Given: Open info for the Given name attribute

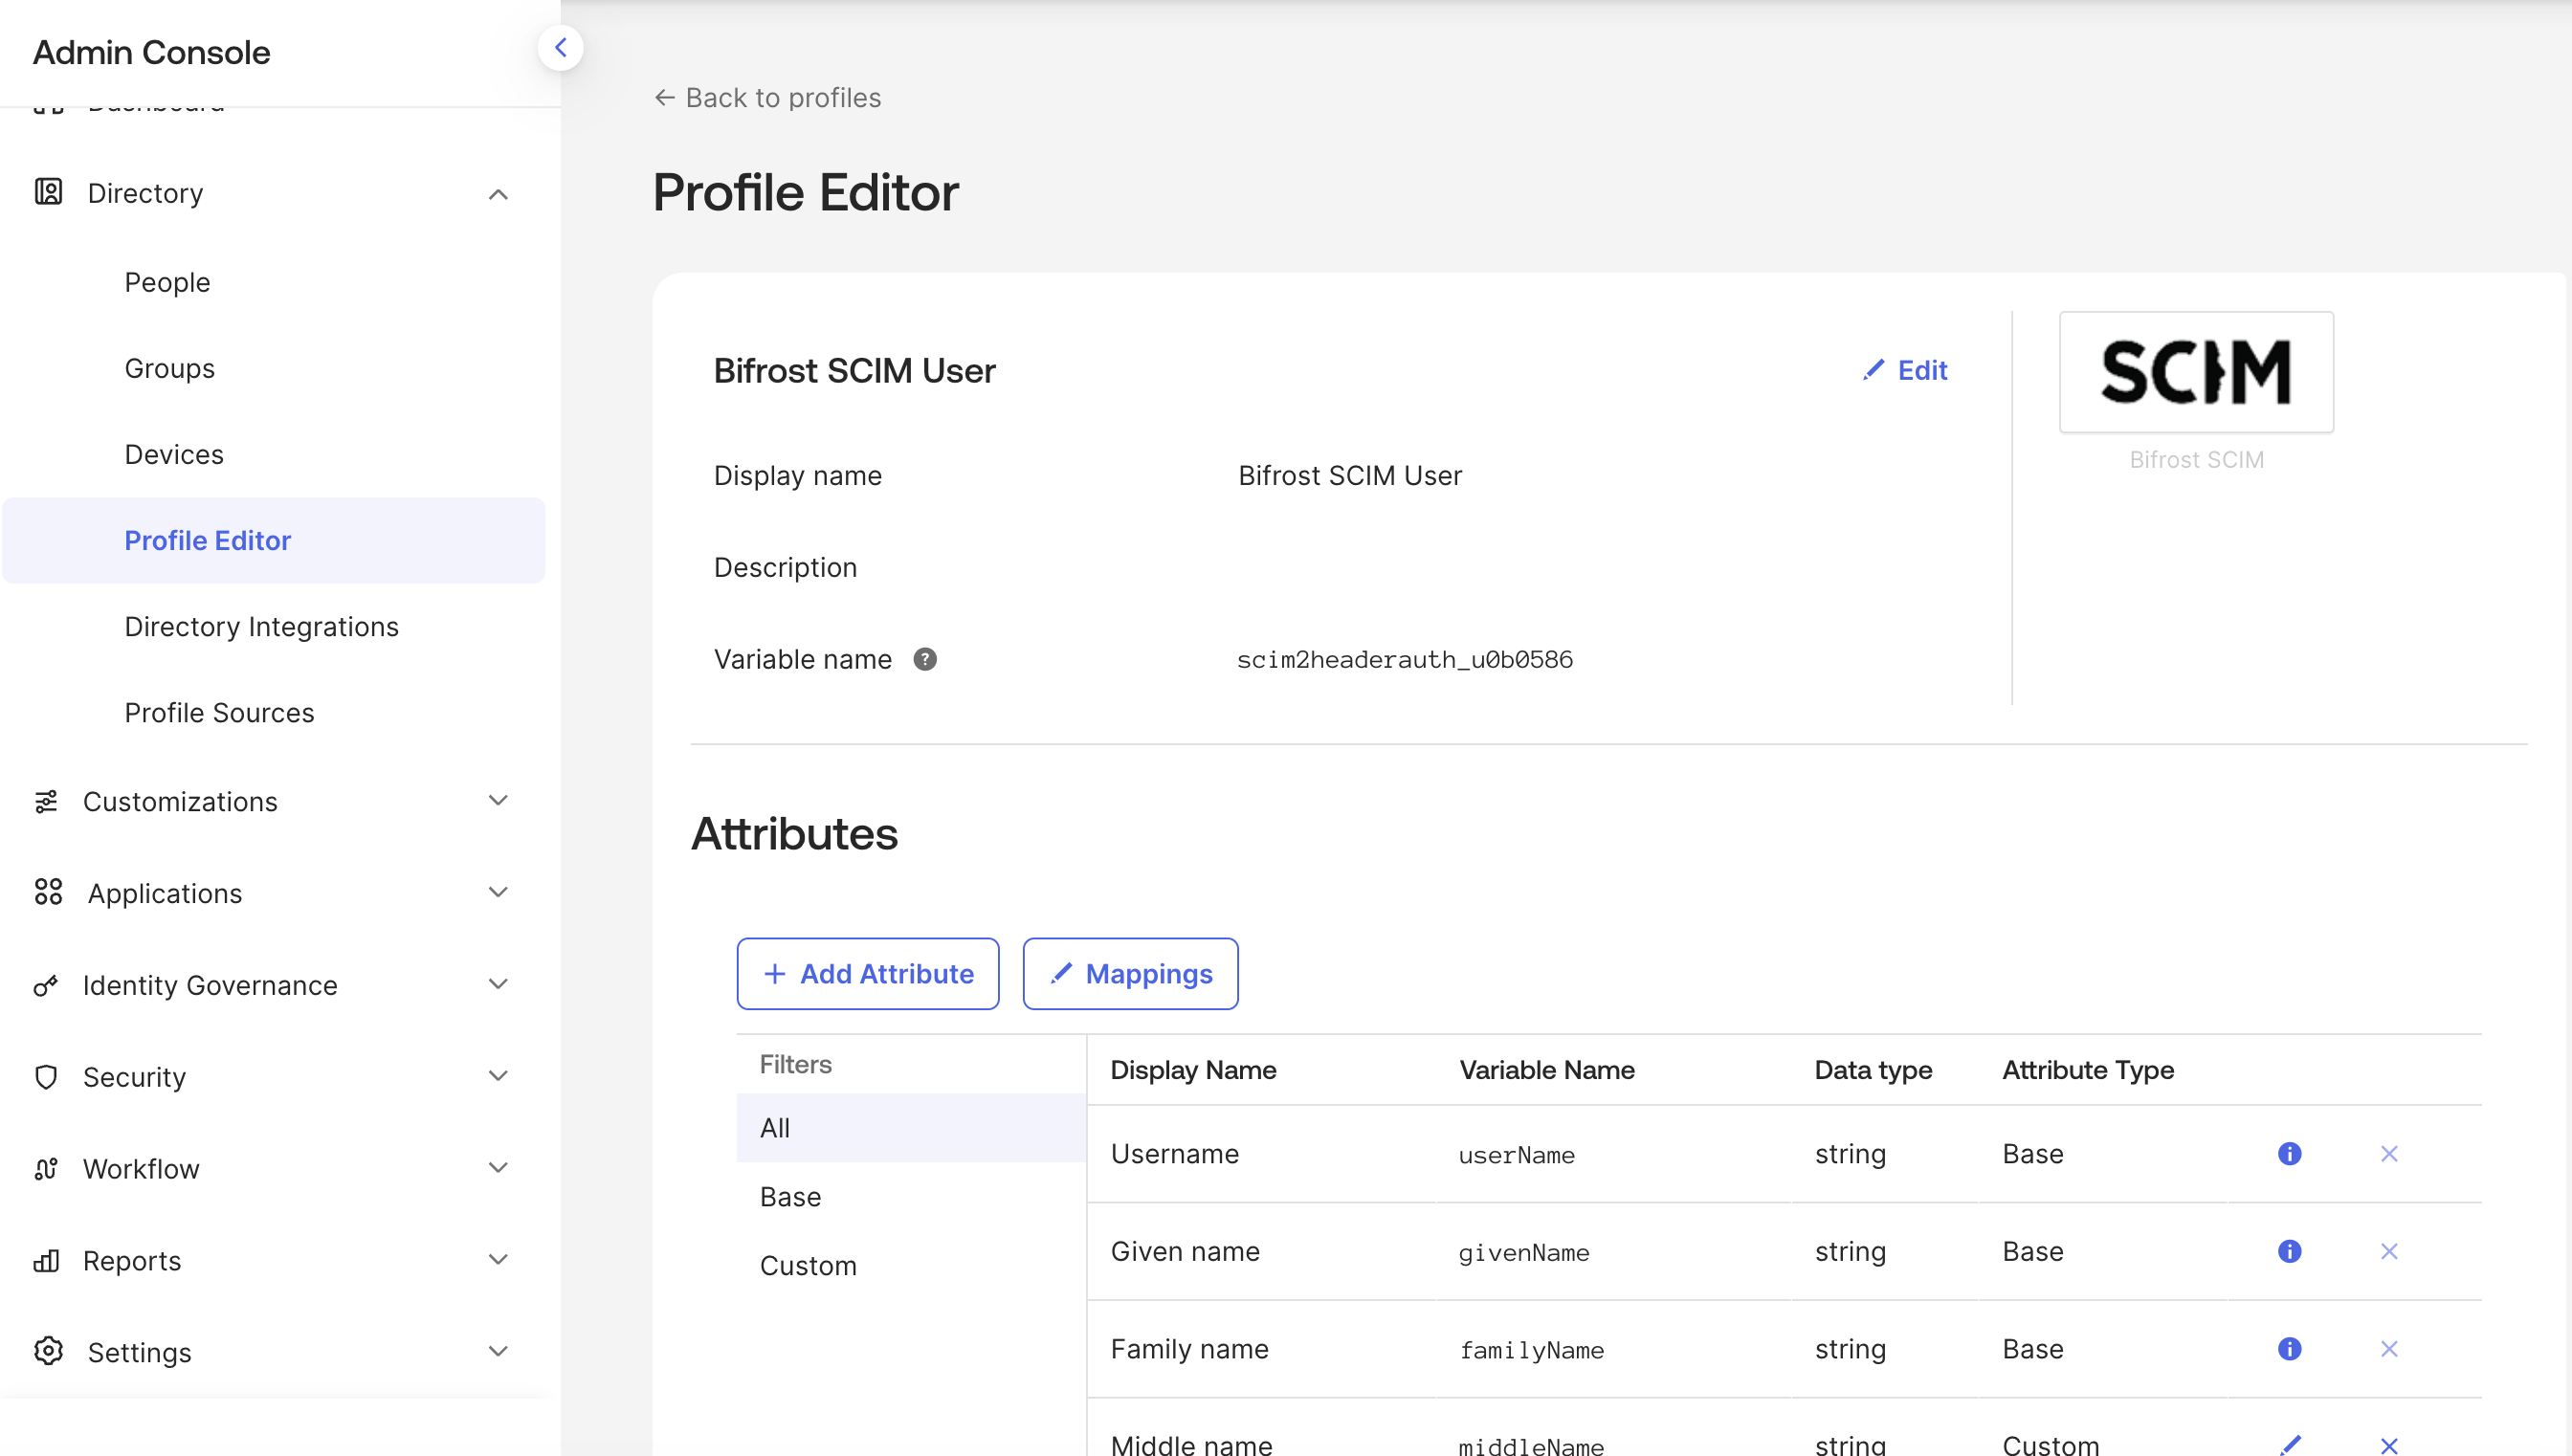Looking at the screenshot, I should 2289,1251.
